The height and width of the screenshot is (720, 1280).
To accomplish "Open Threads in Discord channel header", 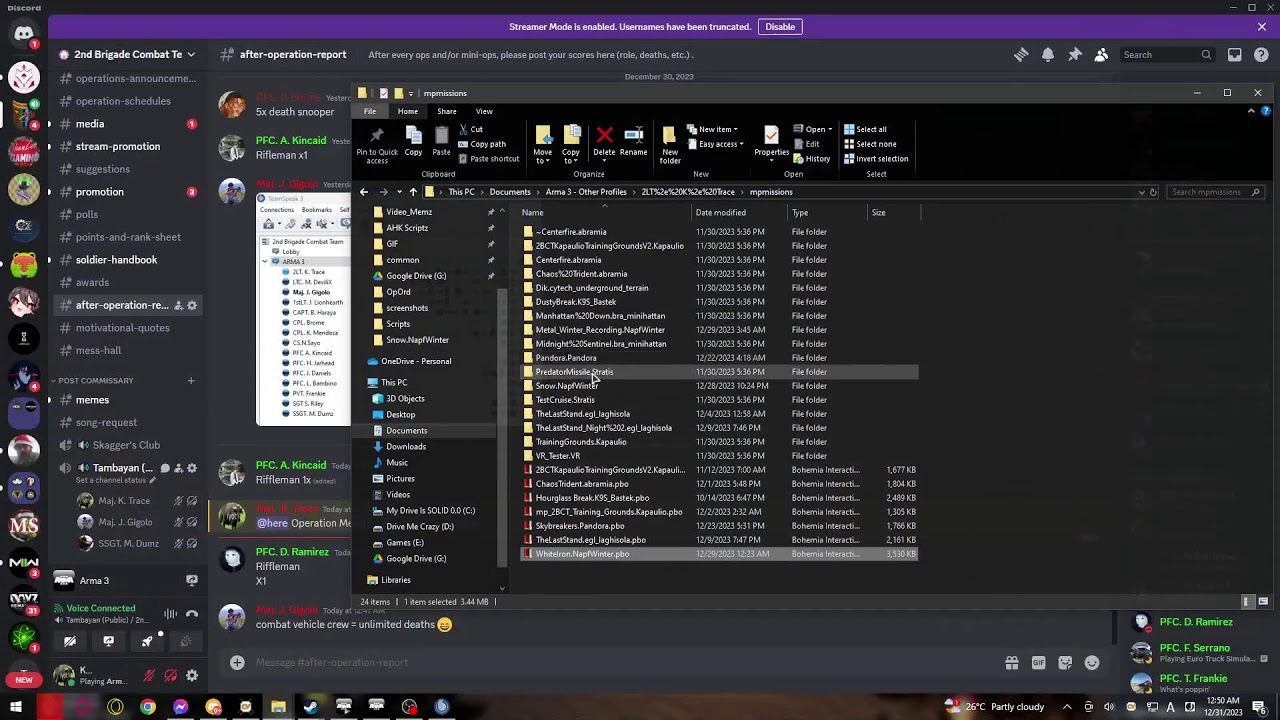I will (x=1021, y=55).
